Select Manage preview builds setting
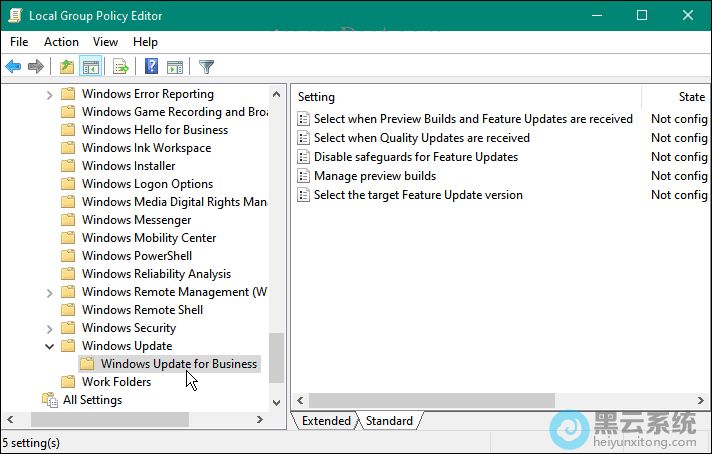Screen dimensions: 712x454 (x=375, y=176)
